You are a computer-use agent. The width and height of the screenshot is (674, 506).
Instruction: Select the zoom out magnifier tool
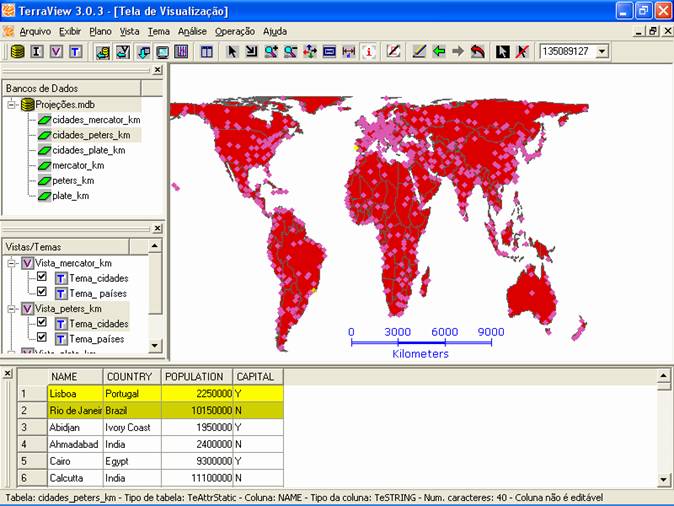tap(290, 52)
